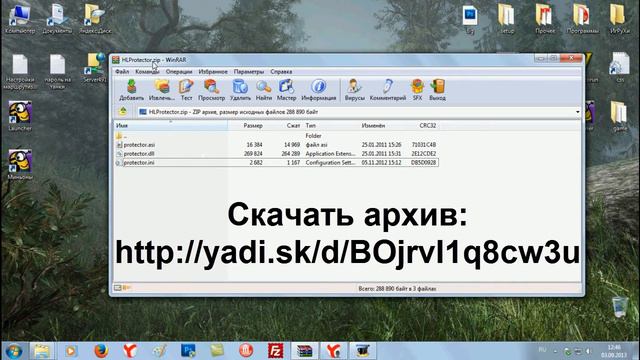The width and height of the screenshot is (640, 360).
Task: Click the Программы desktop folder
Action: coord(582,18)
